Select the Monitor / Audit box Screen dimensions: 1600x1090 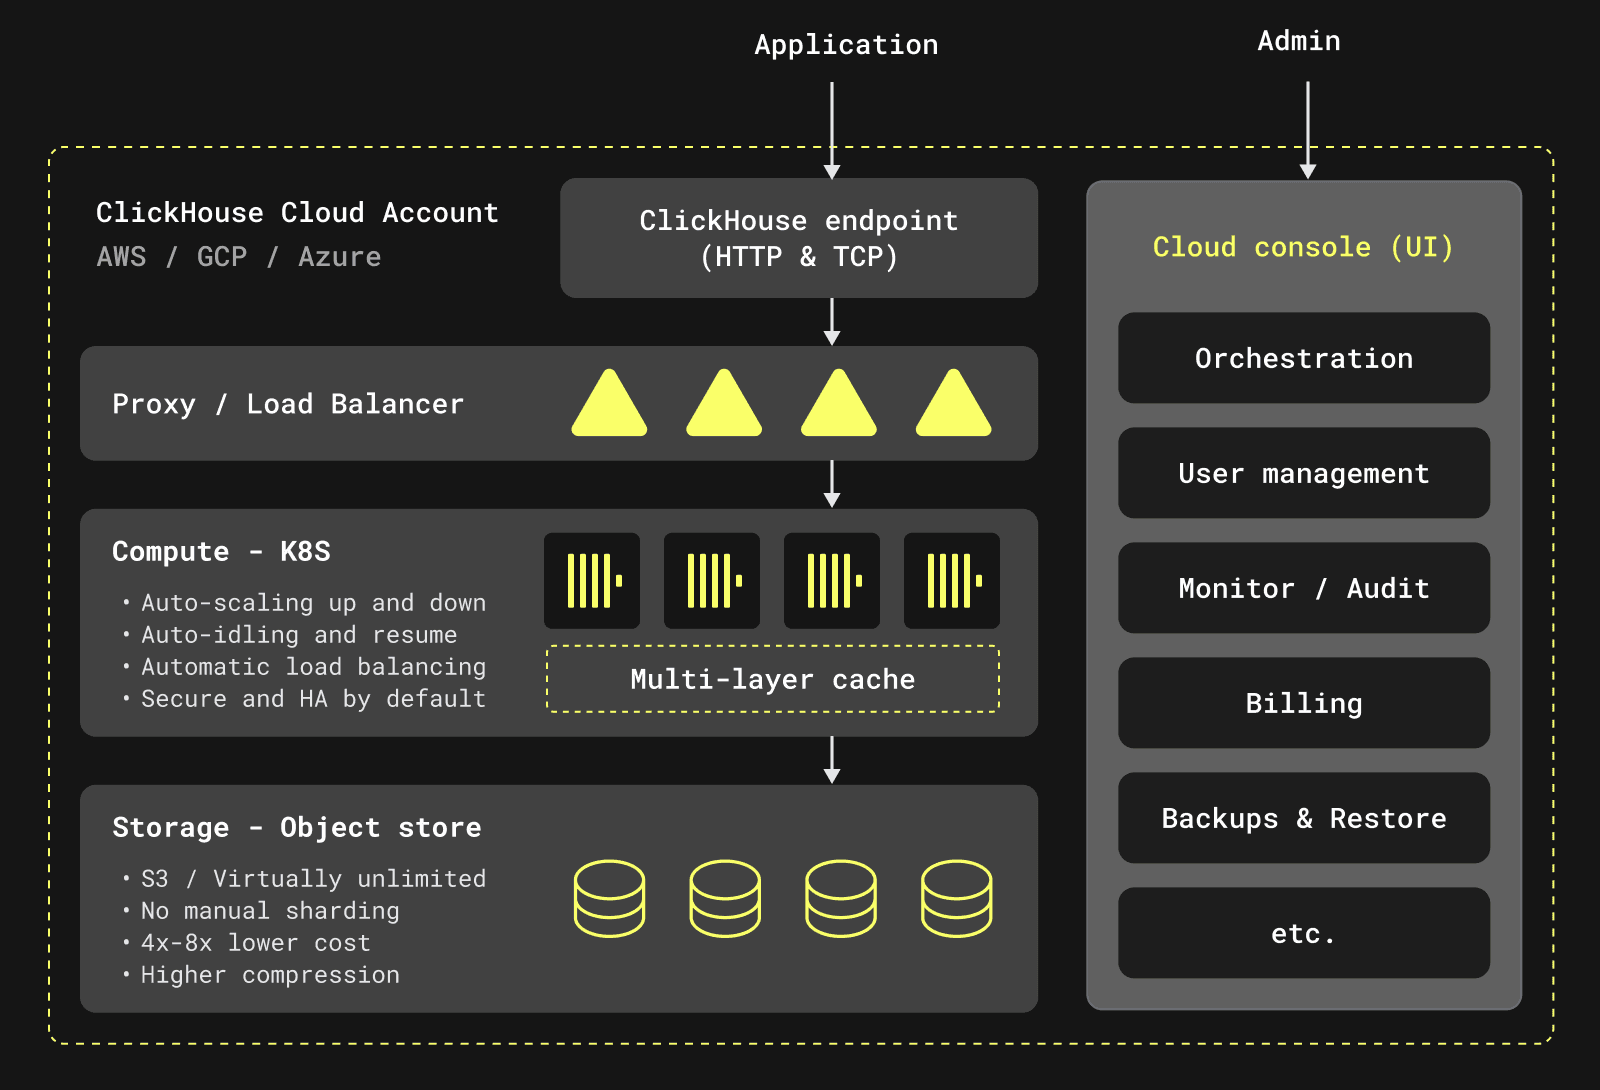click(1303, 588)
